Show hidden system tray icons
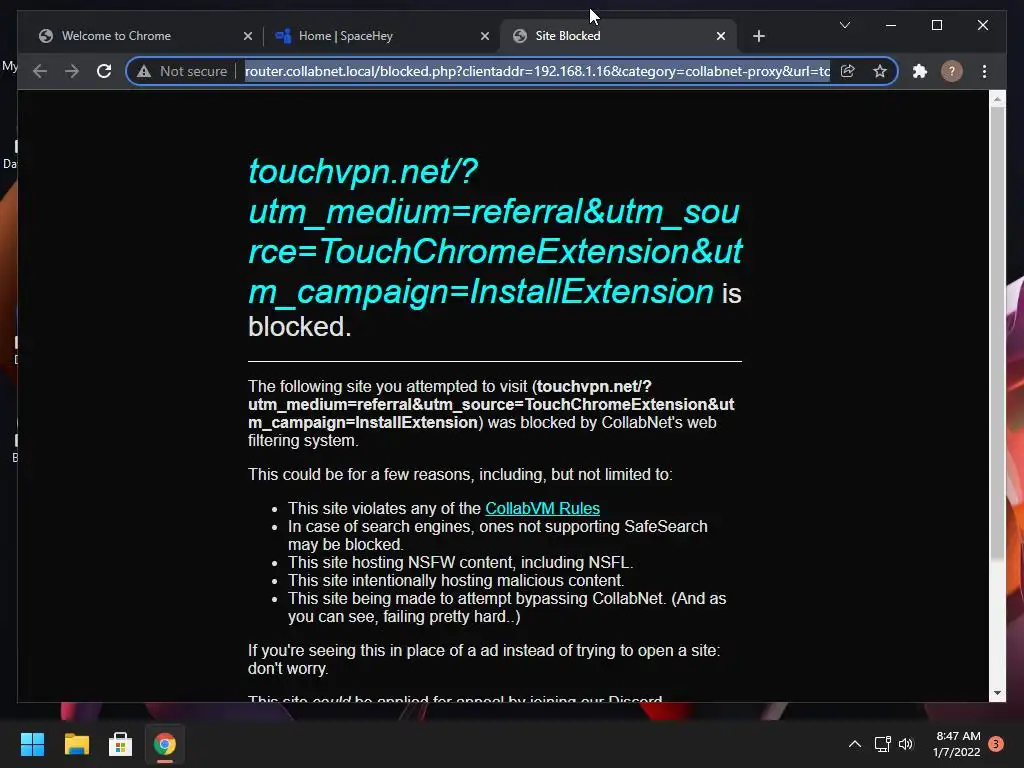This screenshot has width=1024, height=768. [x=854, y=744]
